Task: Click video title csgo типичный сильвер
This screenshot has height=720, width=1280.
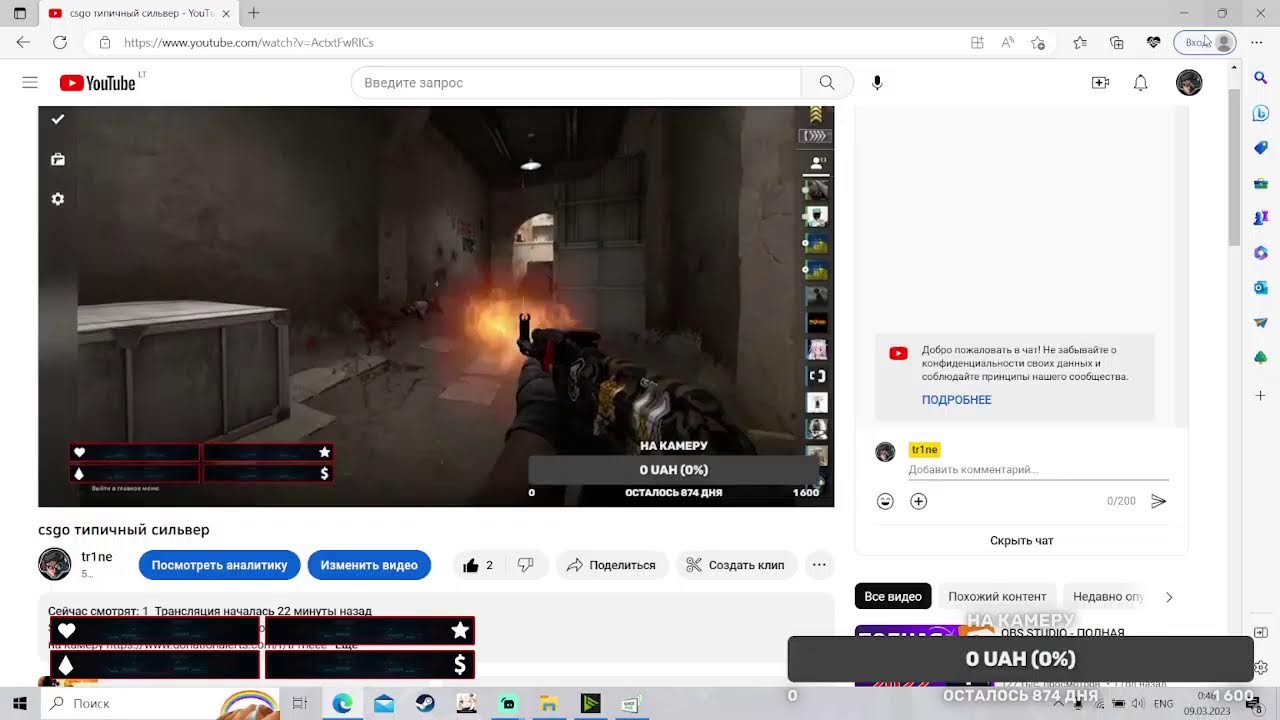Action: (x=124, y=530)
